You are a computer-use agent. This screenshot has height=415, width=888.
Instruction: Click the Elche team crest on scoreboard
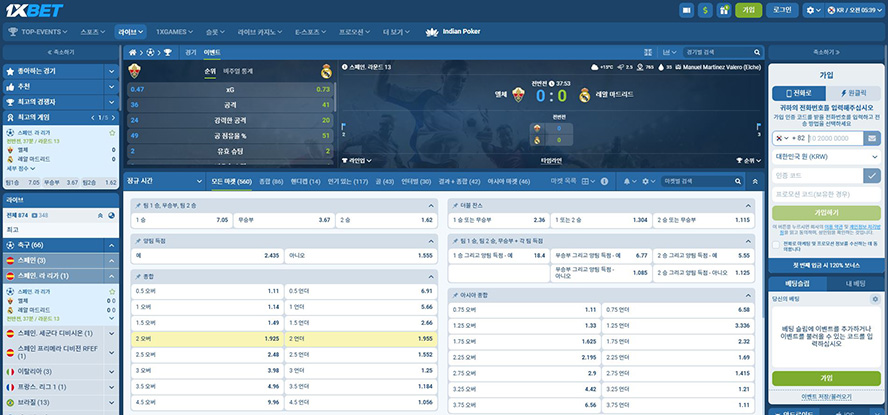(x=518, y=95)
